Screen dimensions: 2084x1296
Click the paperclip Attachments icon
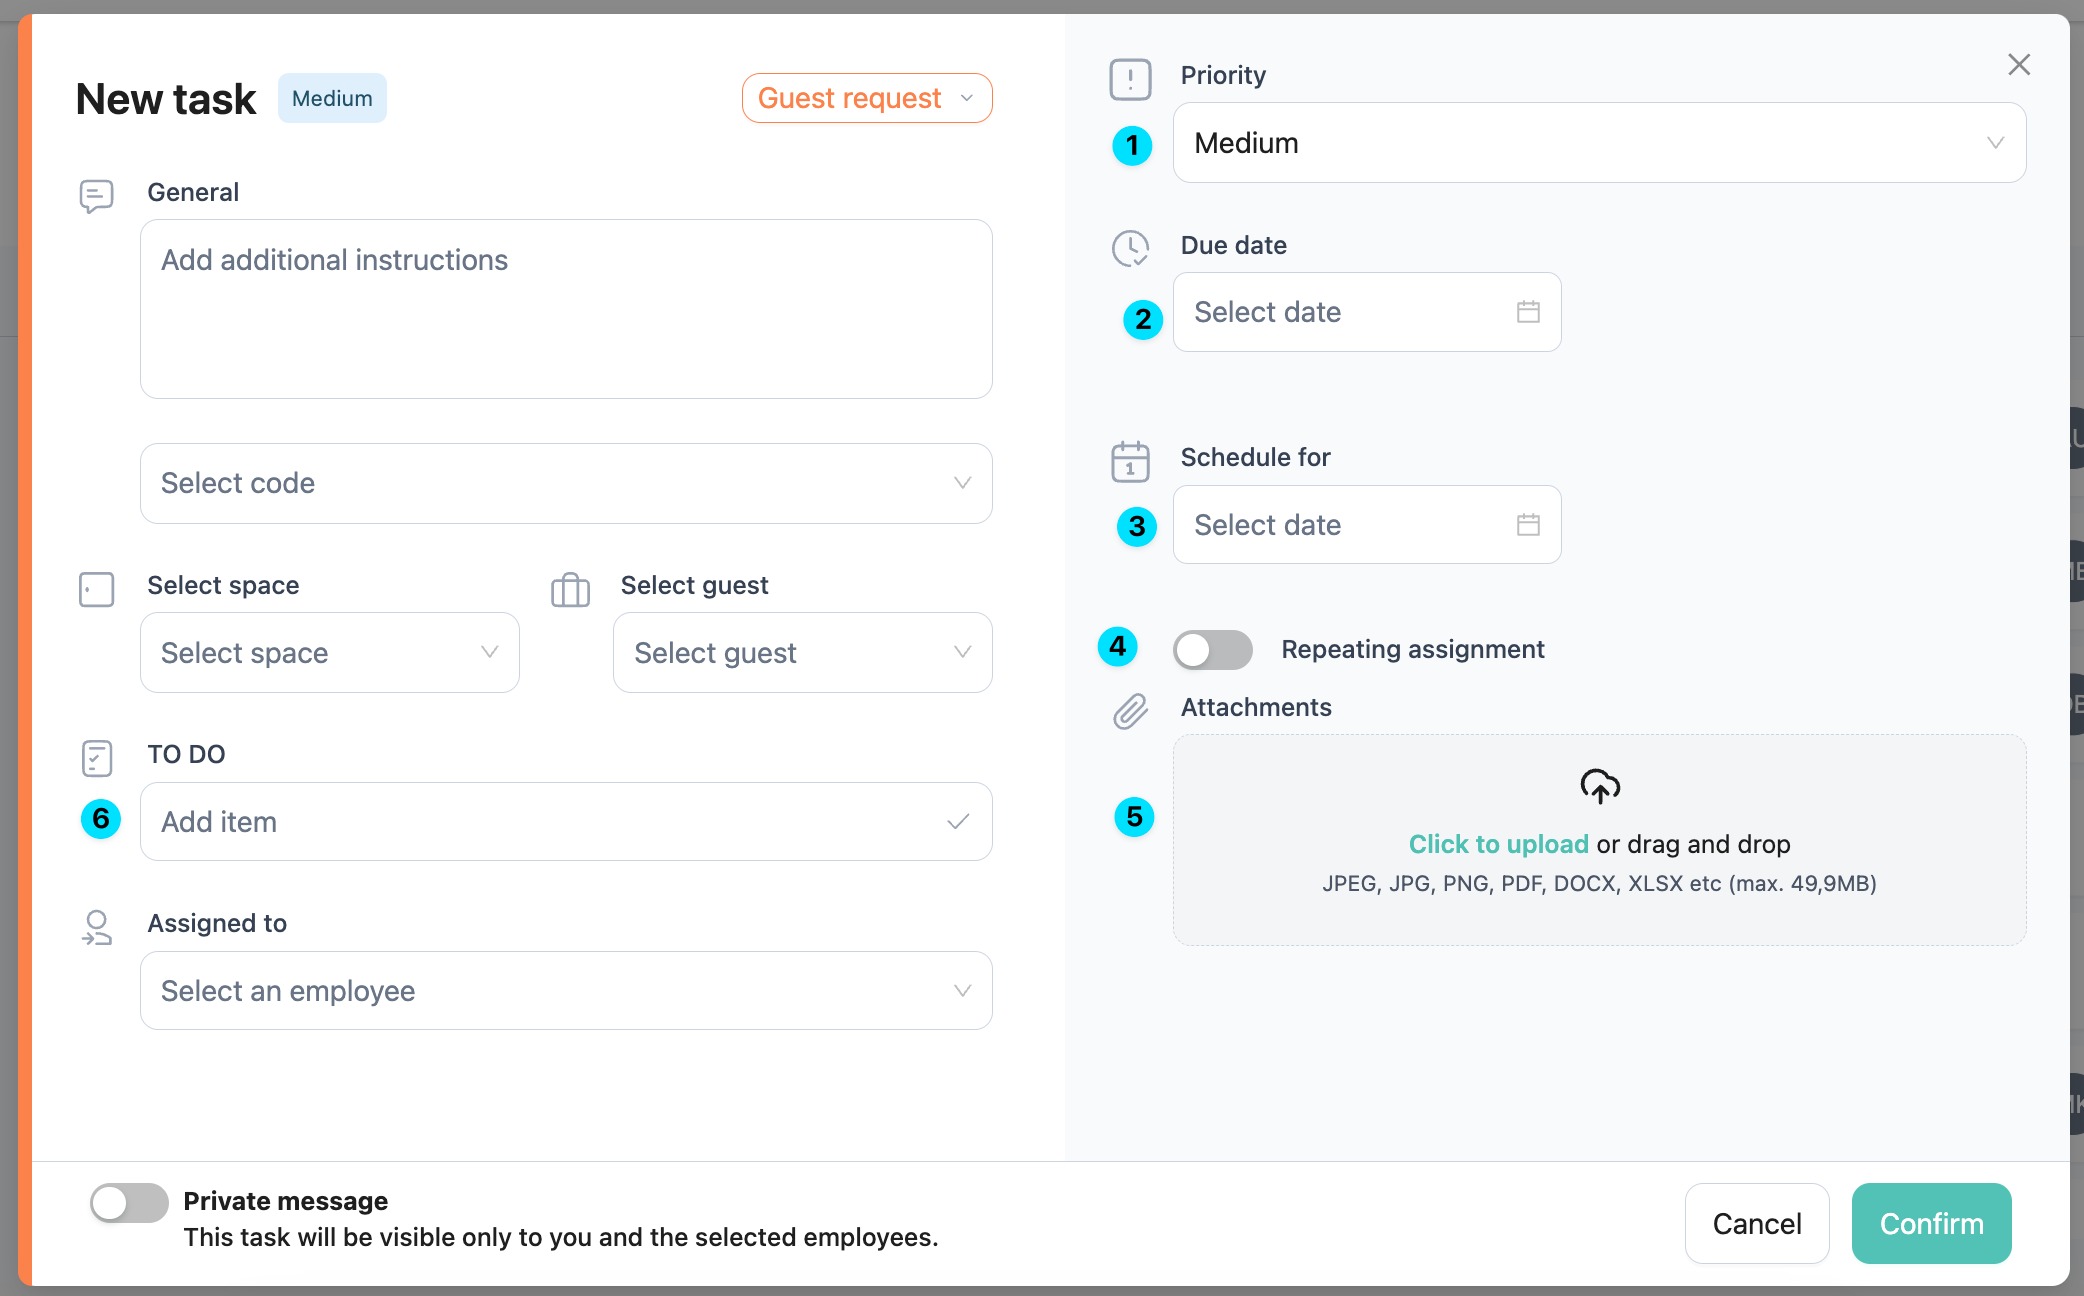1130,711
